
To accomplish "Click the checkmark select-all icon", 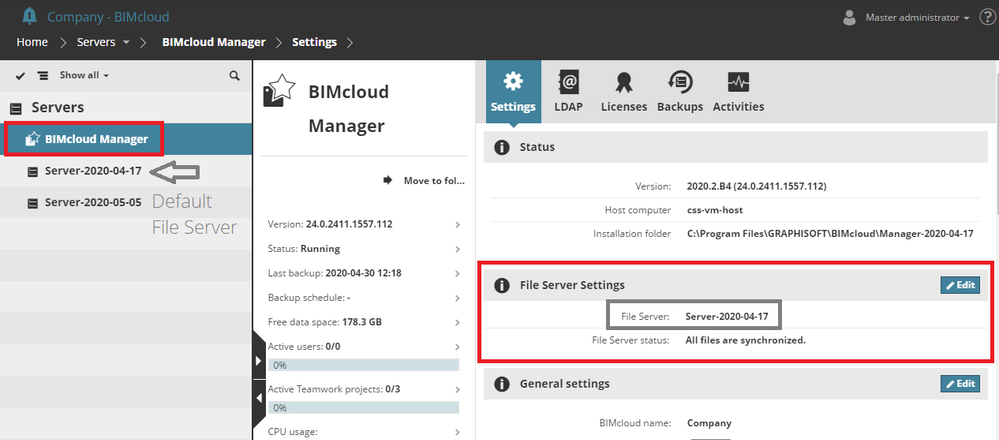I will (x=20, y=75).
